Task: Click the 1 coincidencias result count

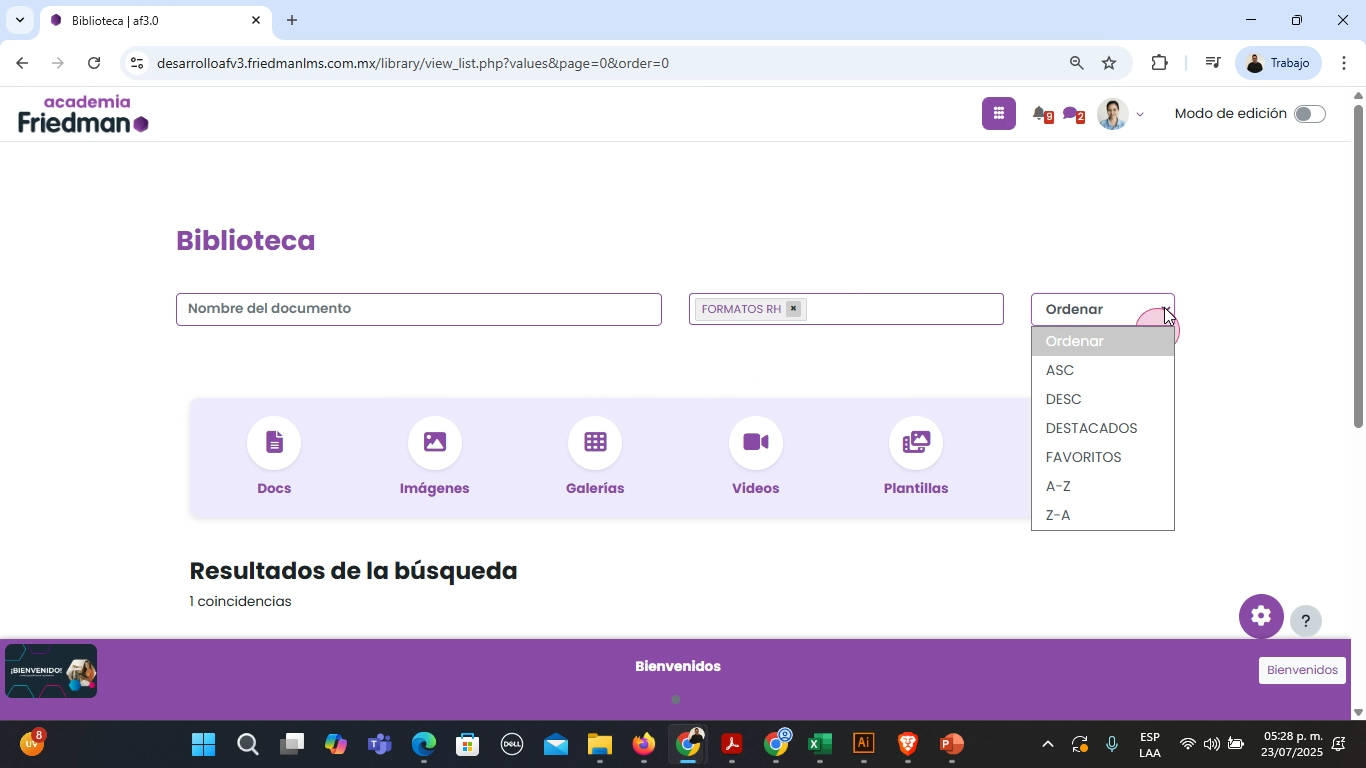Action: 240,601
